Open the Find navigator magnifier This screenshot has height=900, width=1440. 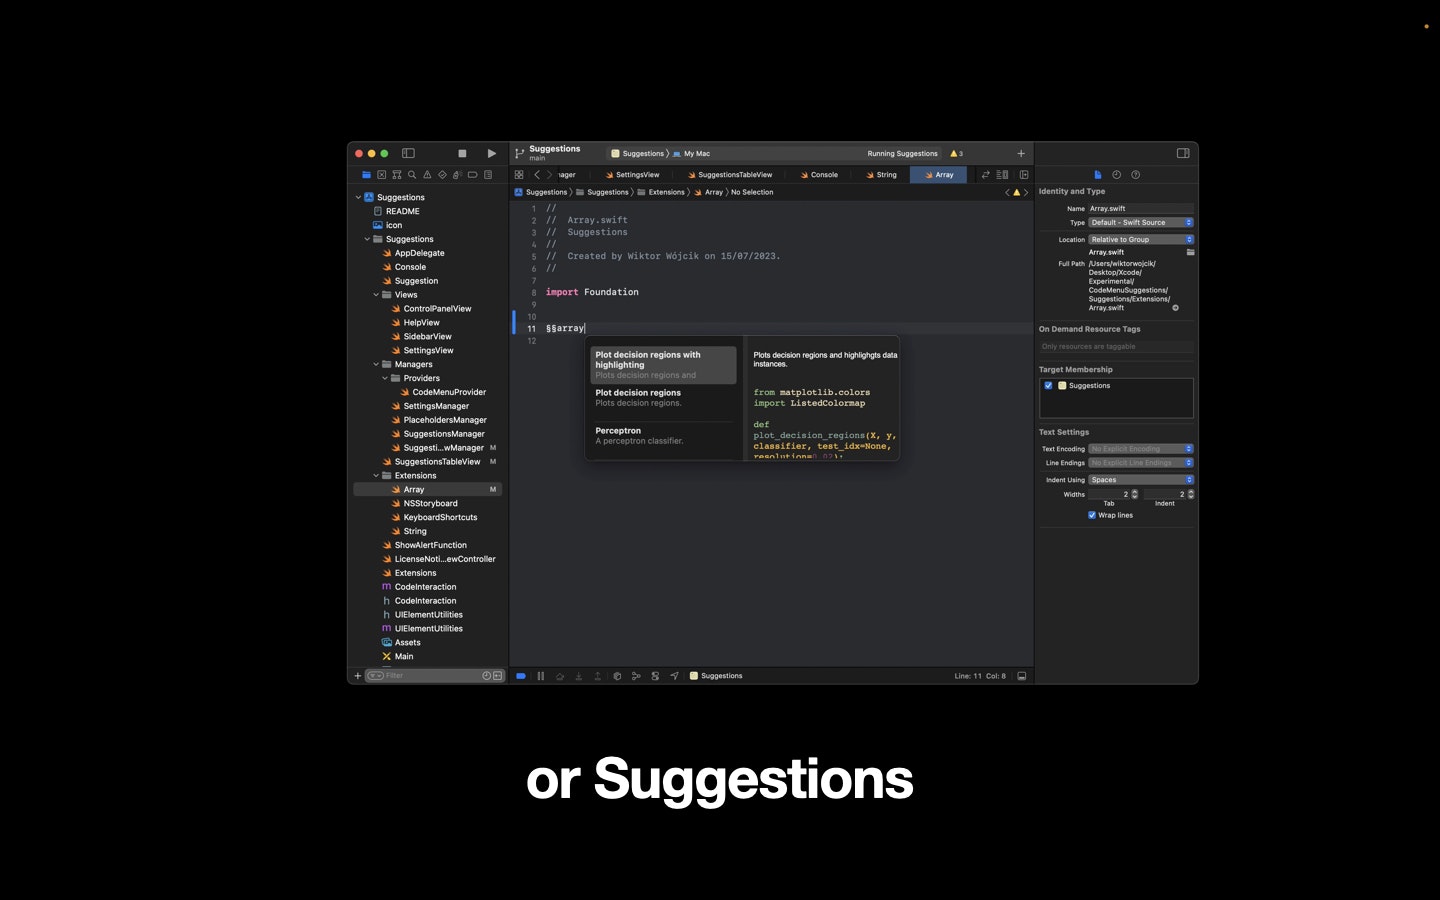coord(411,175)
